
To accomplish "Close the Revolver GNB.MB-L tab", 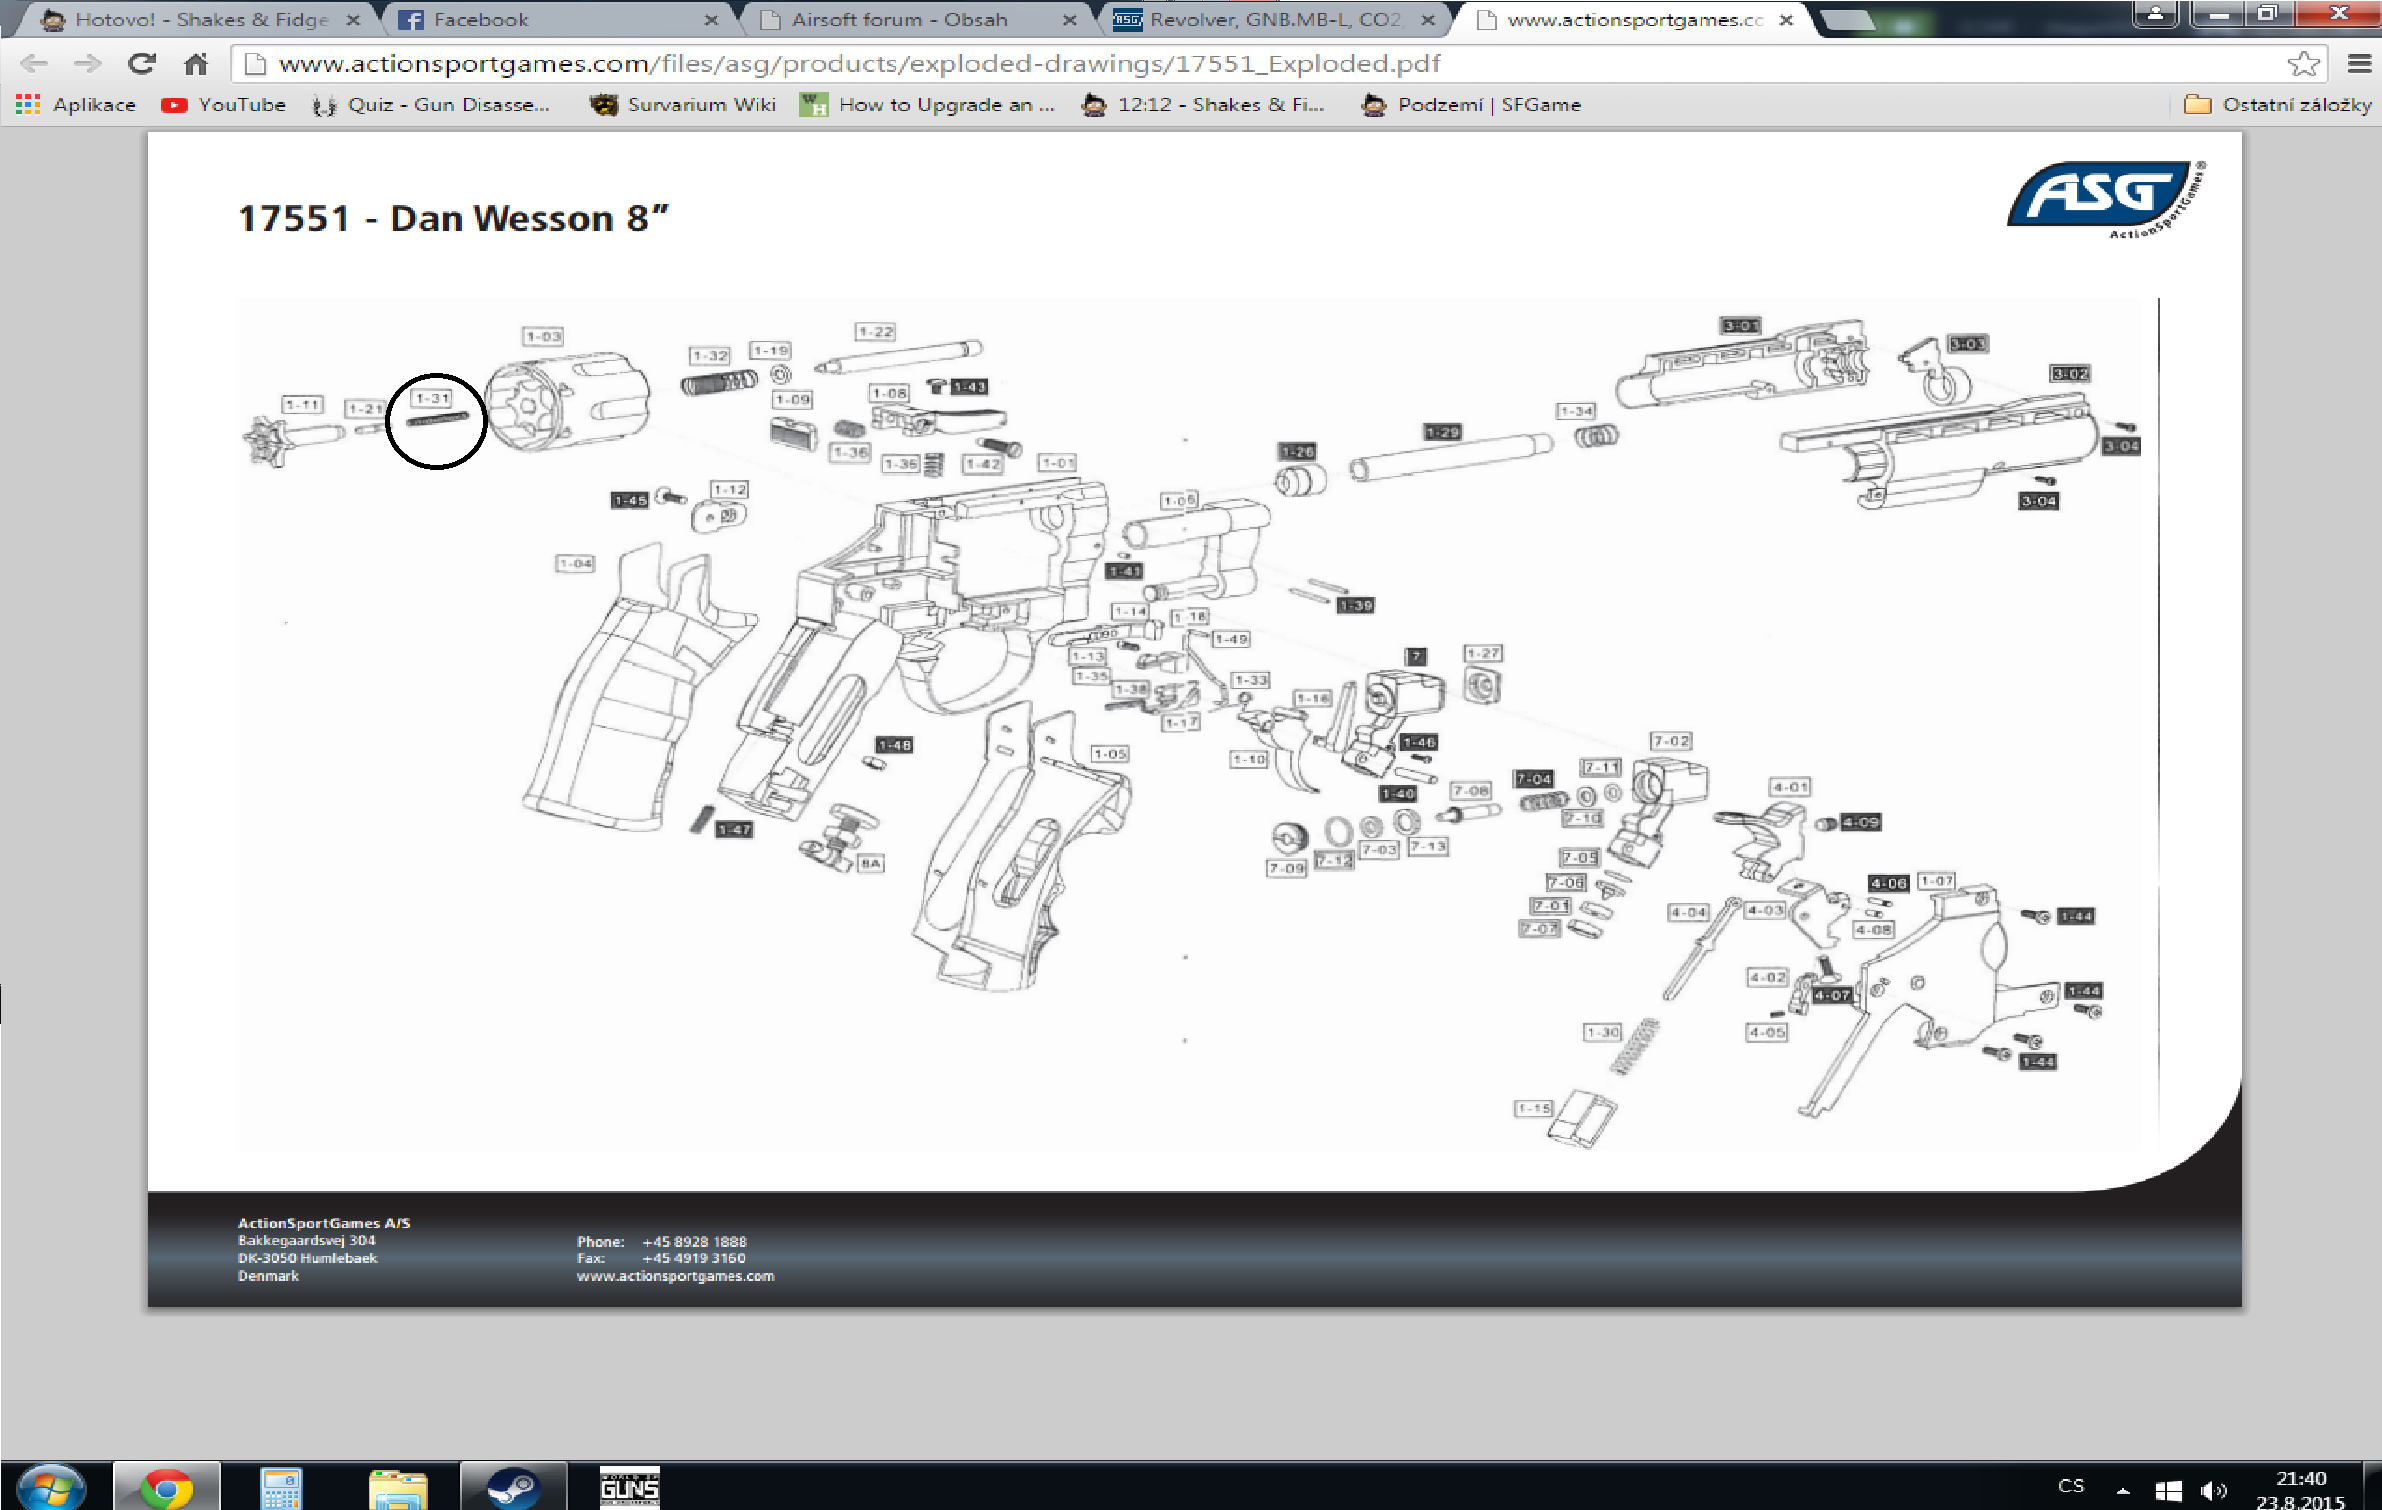I will [1428, 19].
